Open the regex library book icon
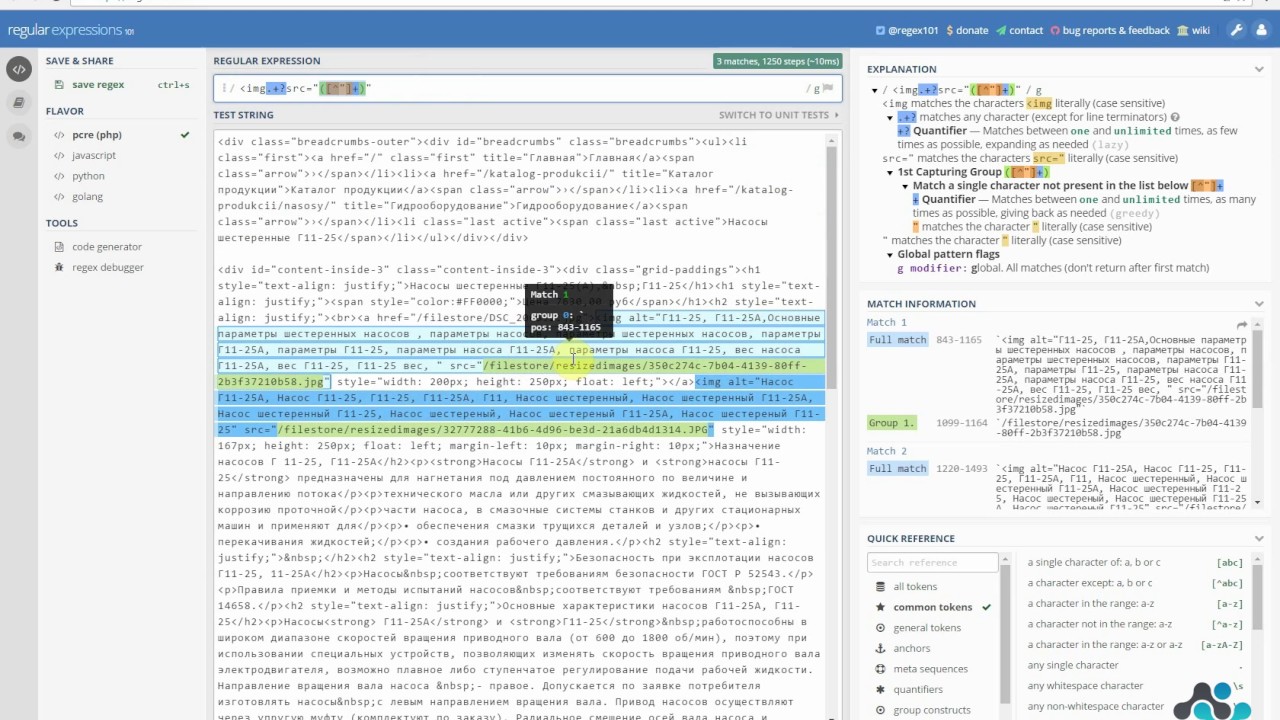Image resolution: width=1280 pixels, height=720 pixels. pyautogui.click(x=18, y=102)
